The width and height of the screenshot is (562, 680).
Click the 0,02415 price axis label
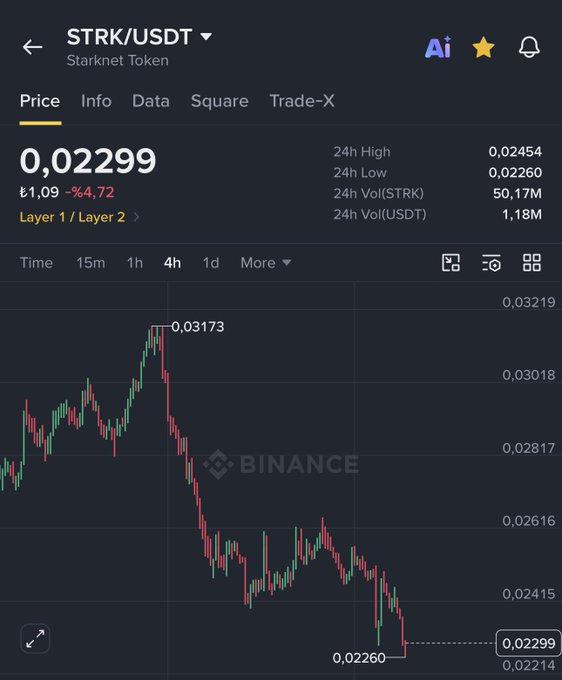pyautogui.click(x=529, y=594)
